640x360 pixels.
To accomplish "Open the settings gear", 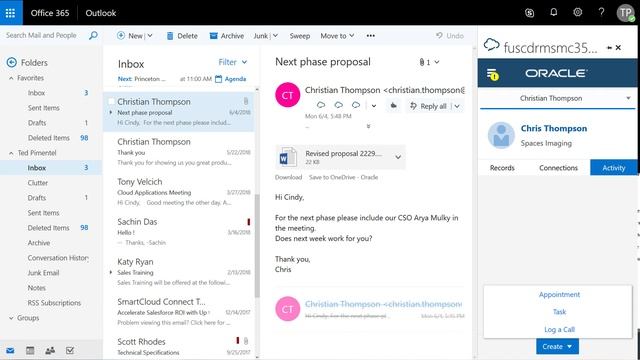I will tap(578, 12).
